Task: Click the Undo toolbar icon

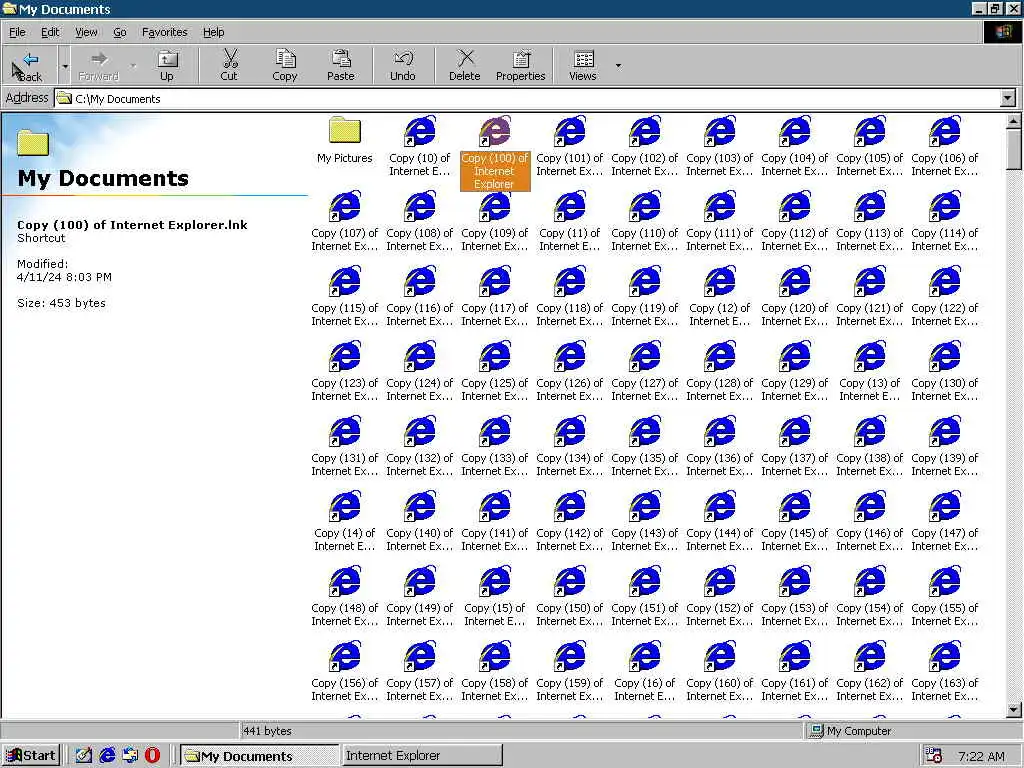Action: [403, 65]
